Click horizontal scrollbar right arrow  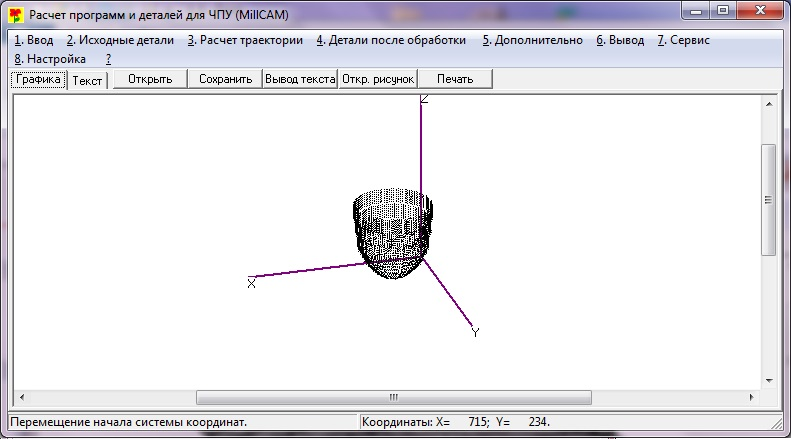point(752,398)
